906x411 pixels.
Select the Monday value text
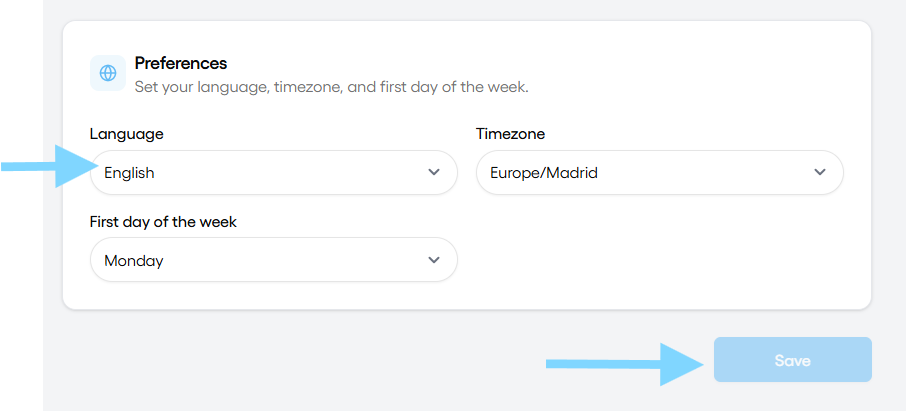(133, 261)
